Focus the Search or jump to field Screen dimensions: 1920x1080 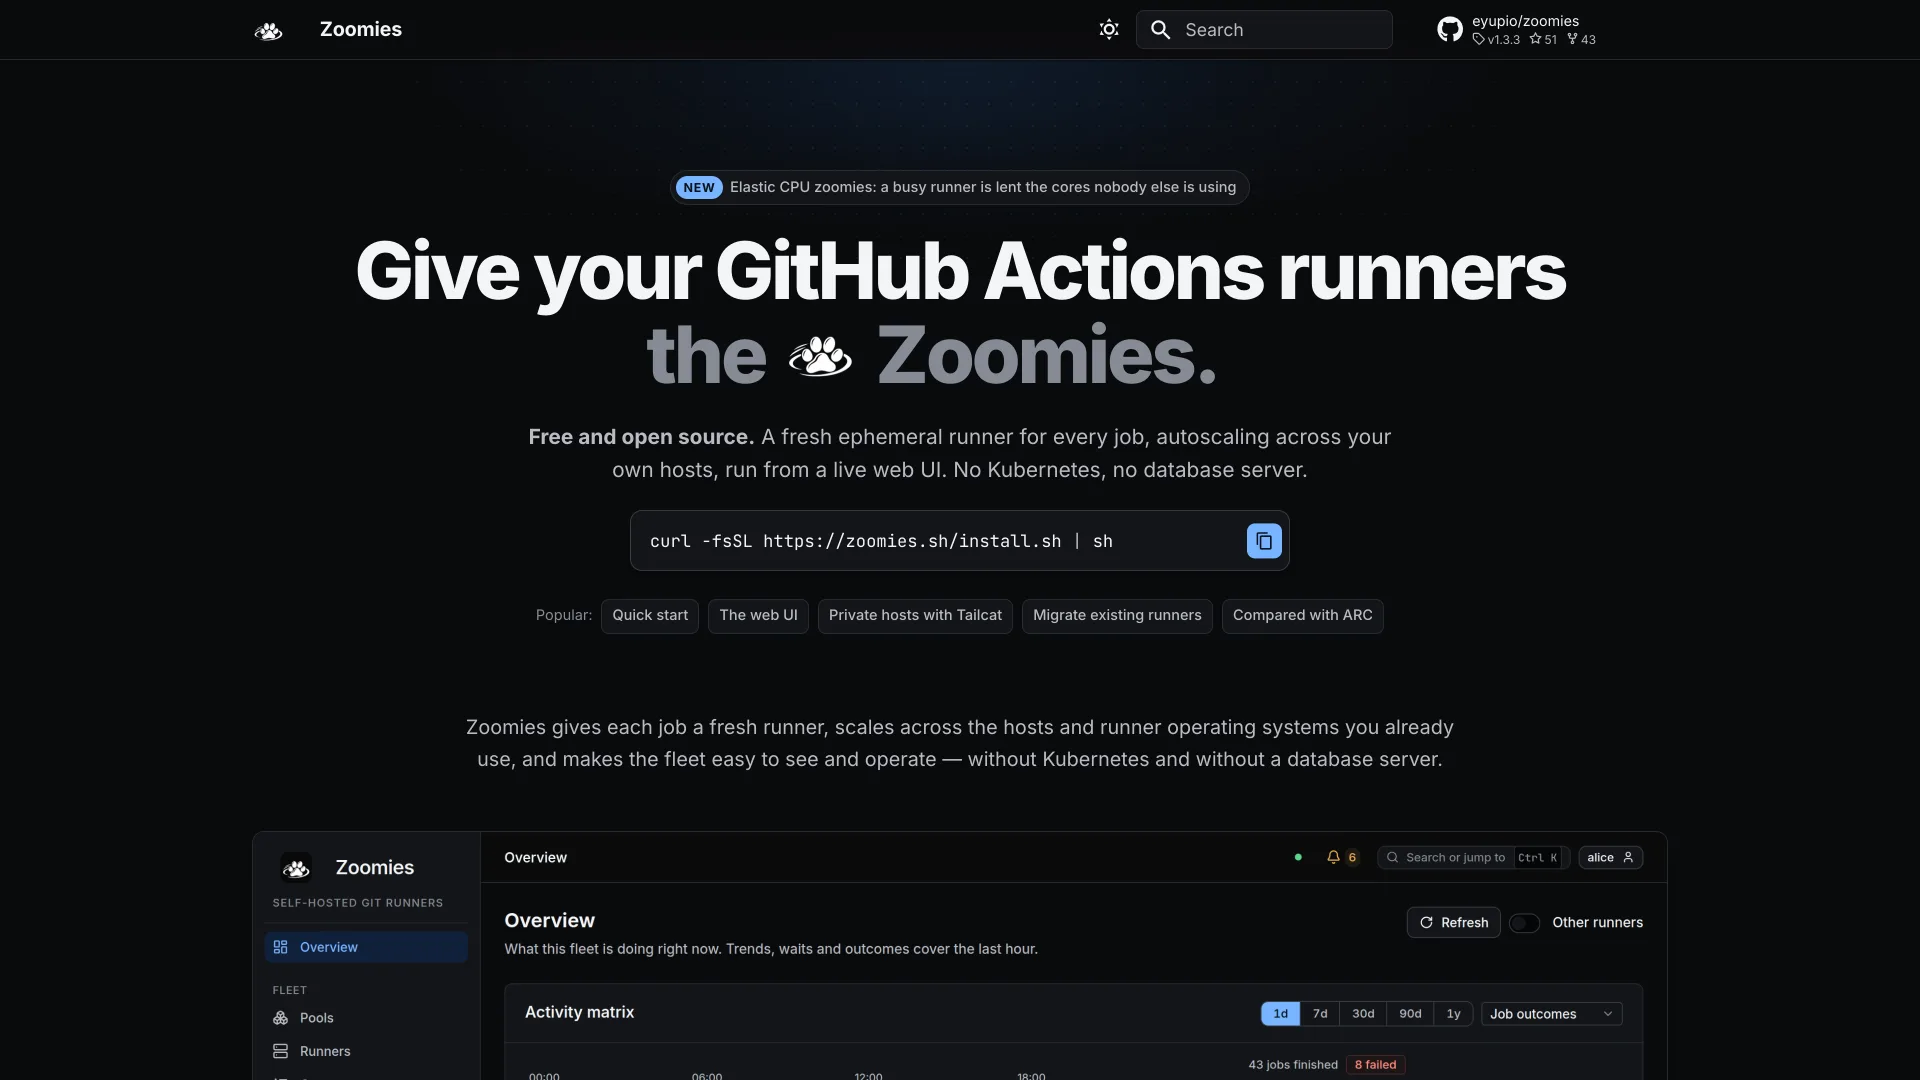pos(1473,857)
